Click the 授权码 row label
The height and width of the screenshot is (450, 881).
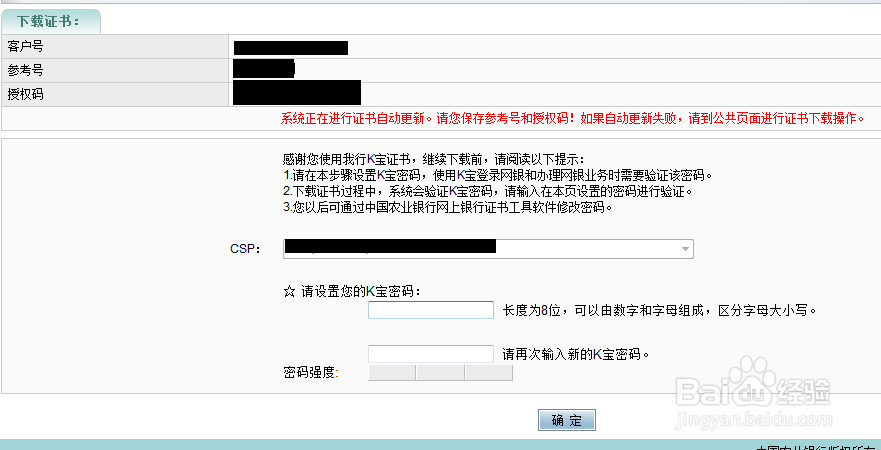point(25,94)
